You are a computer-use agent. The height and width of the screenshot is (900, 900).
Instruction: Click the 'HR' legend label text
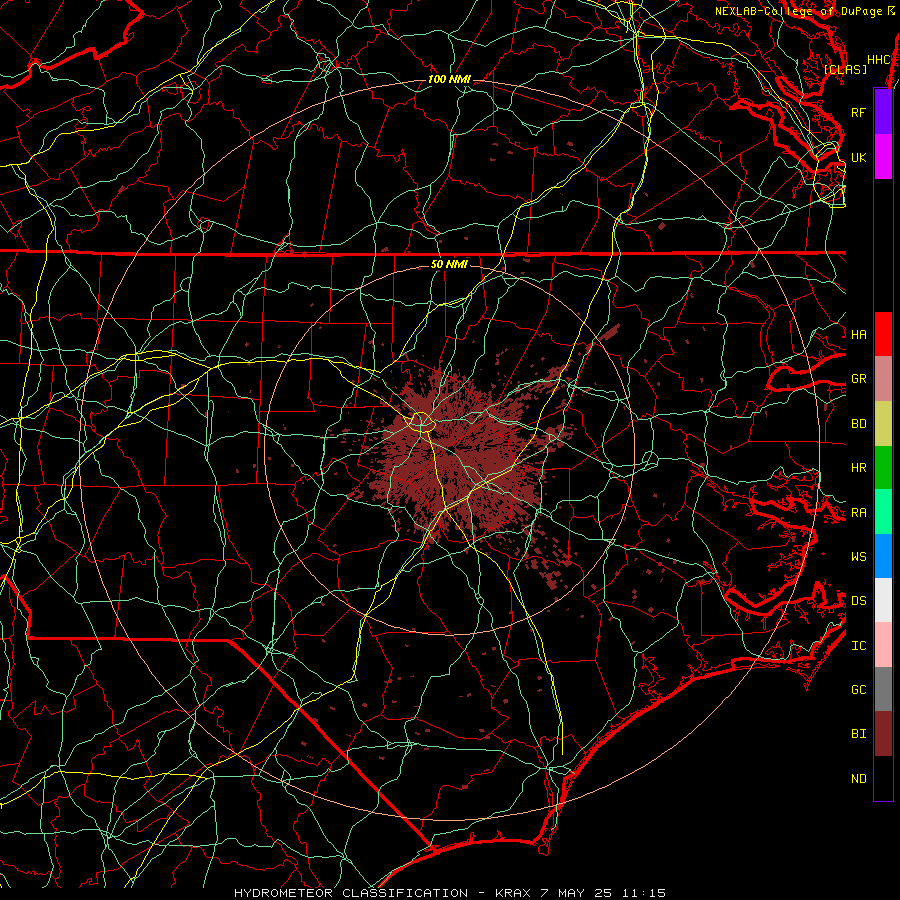click(858, 468)
